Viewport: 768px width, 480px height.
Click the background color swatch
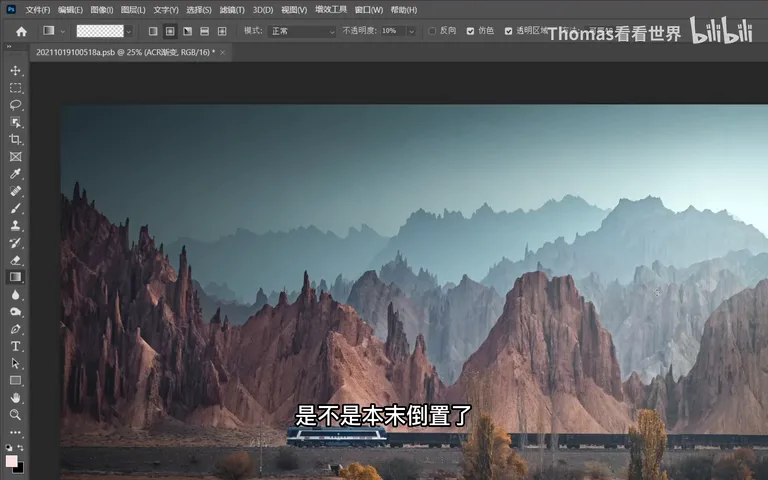20,469
